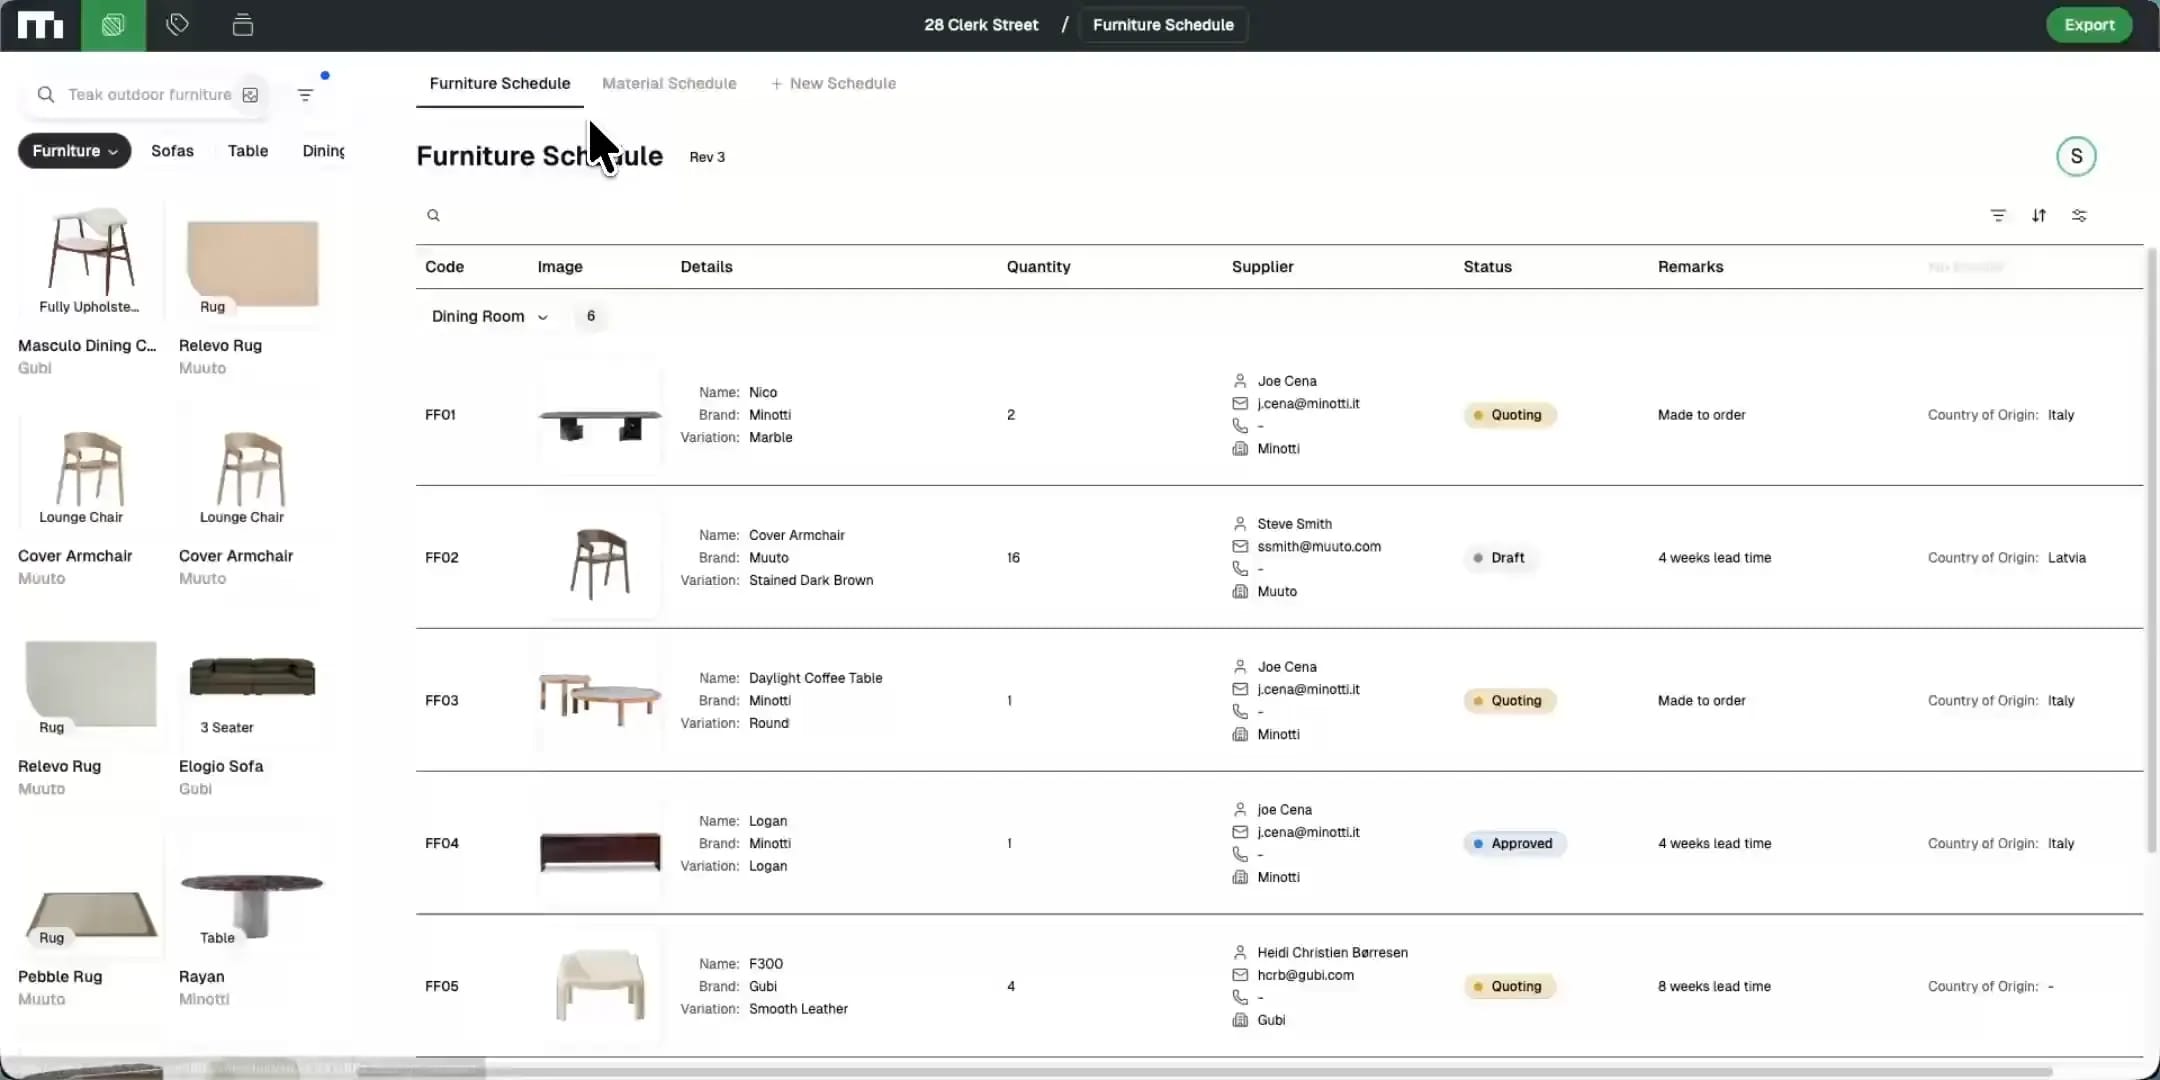Expand the Furniture category dropdown
Screen dimensions: 2160x1080
coord(74,151)
